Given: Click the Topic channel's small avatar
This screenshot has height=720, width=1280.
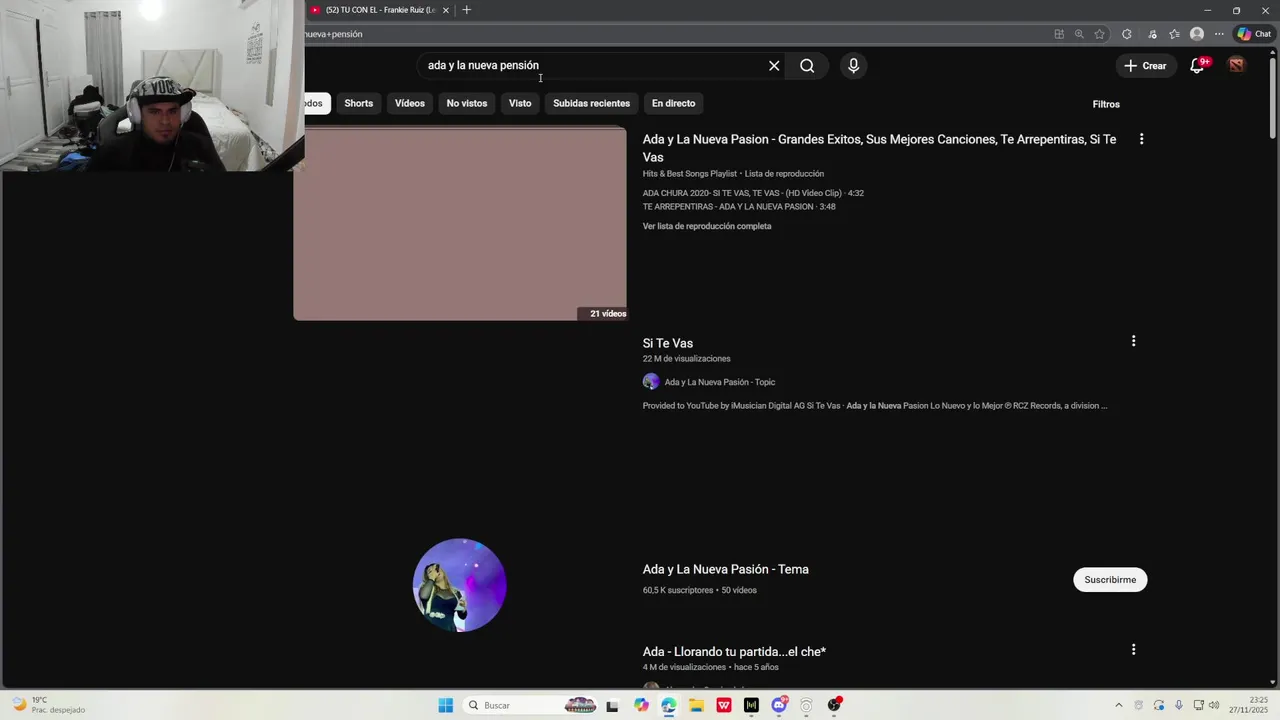Looking at the screenshot, I should [x=651, y=382].
